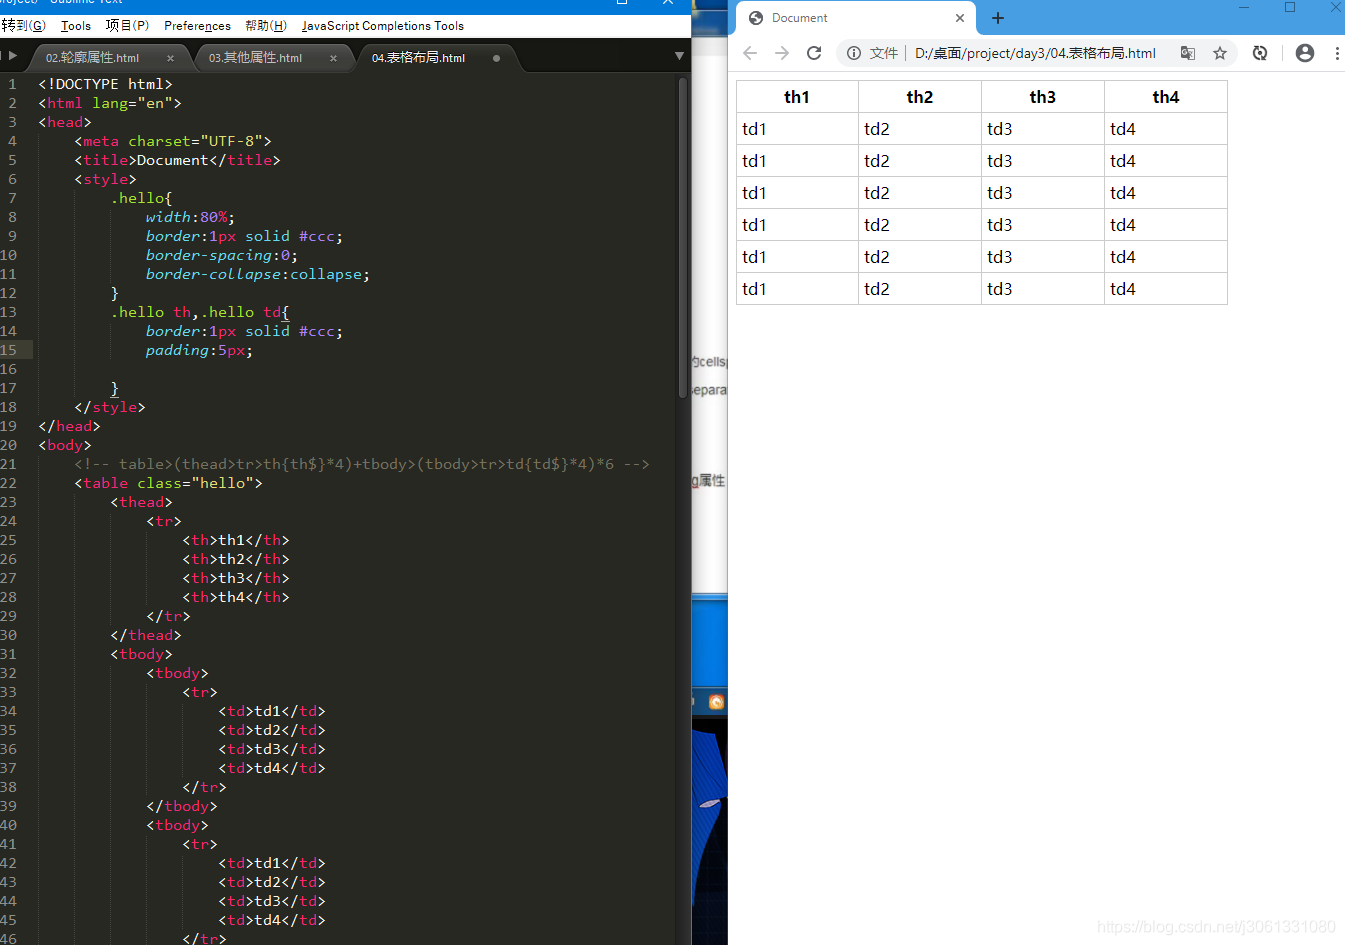This screenshot has width=1345, height=945.
Task: Click the border-spacing:0 line
Action: [222, 255]
